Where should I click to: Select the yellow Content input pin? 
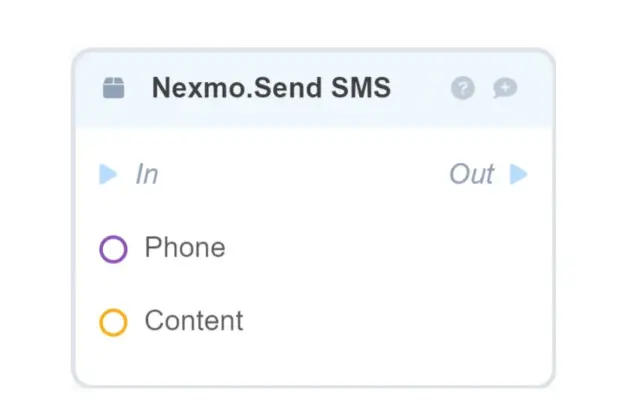tap(113, 322)
